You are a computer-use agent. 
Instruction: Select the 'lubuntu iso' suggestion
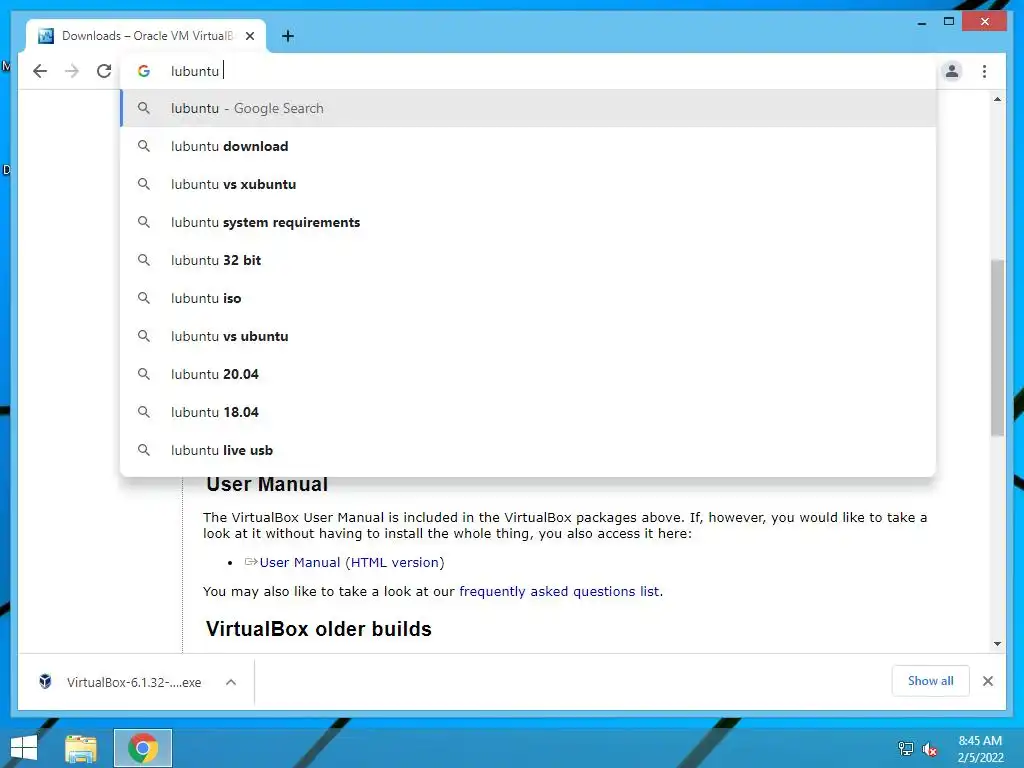528,298
